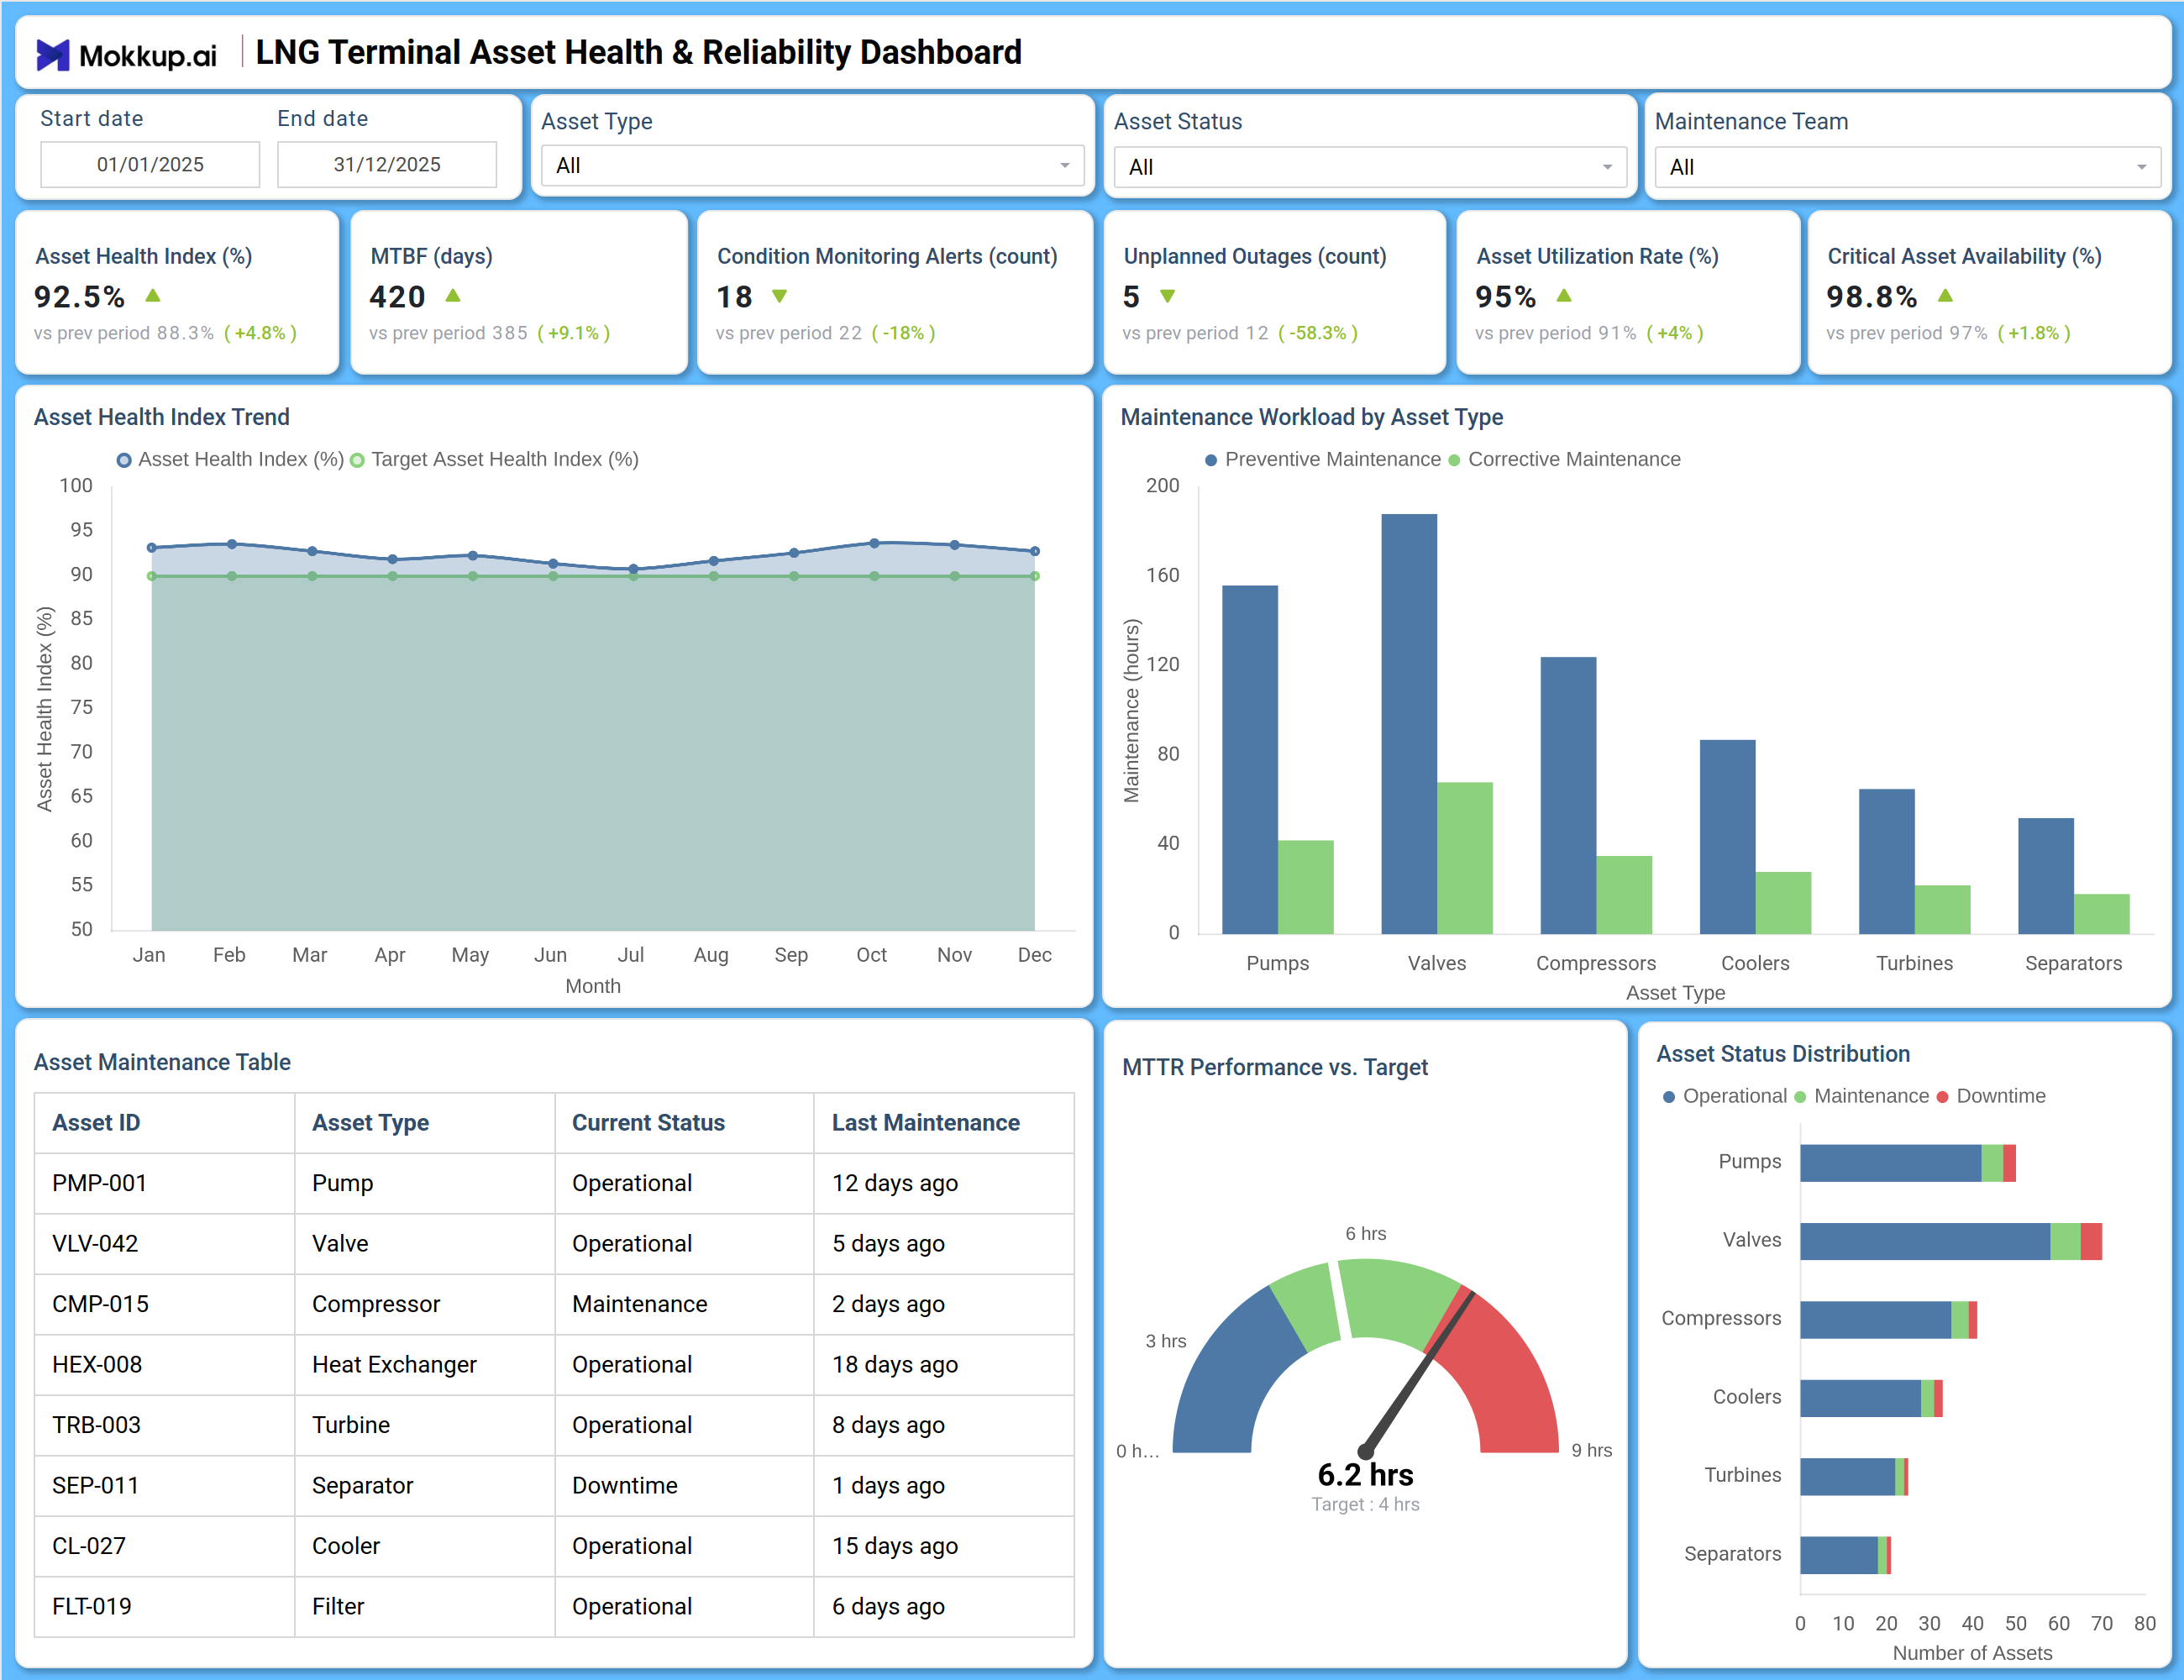Screen dimensions: 2184x1680
Task: Click the '18 days ago' maintenance cell
Action: [944, 1365]
